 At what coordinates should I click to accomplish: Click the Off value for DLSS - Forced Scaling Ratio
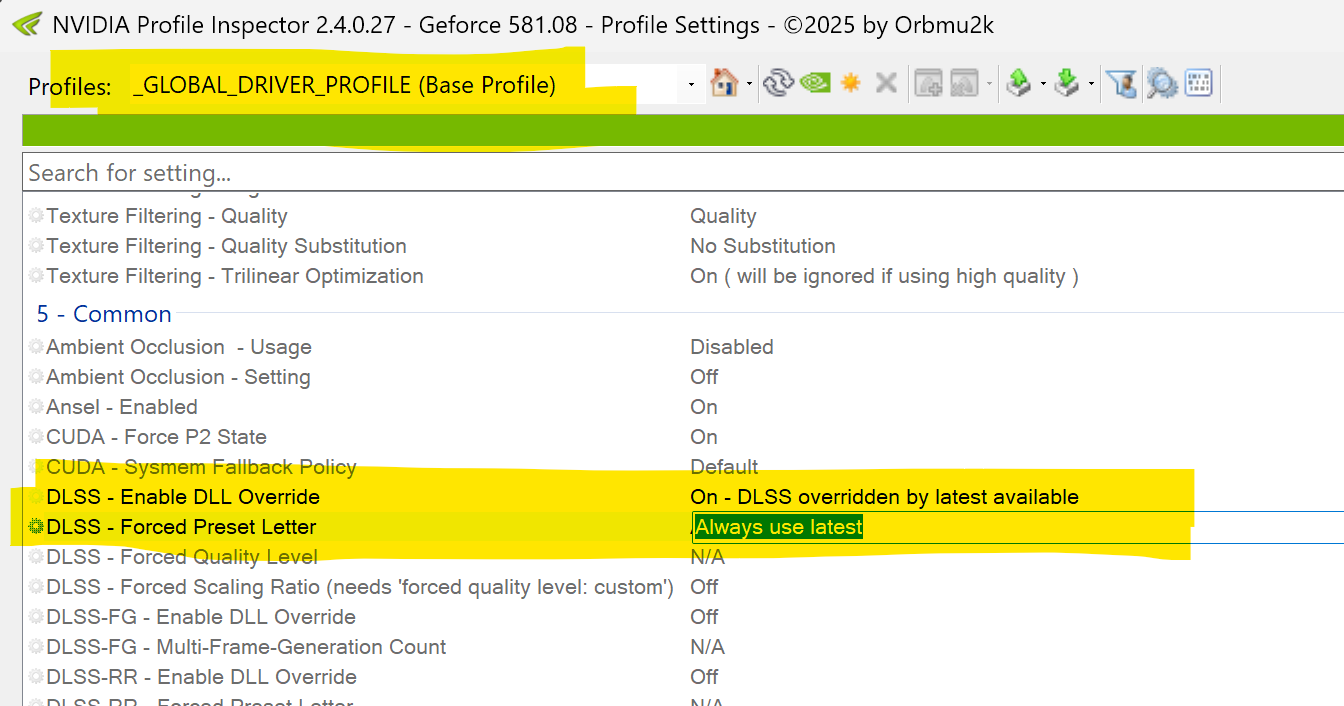click(704, 587)
